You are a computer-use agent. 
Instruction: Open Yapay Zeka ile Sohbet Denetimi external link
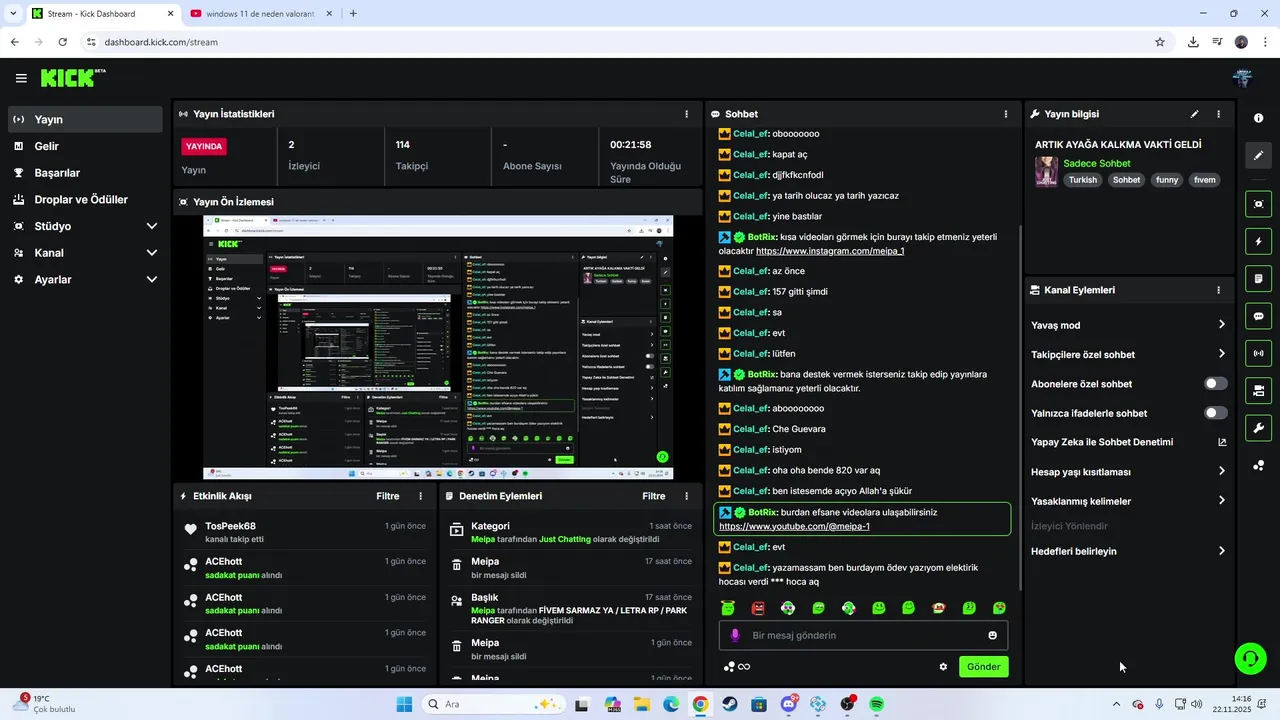tap(1222, 442)
